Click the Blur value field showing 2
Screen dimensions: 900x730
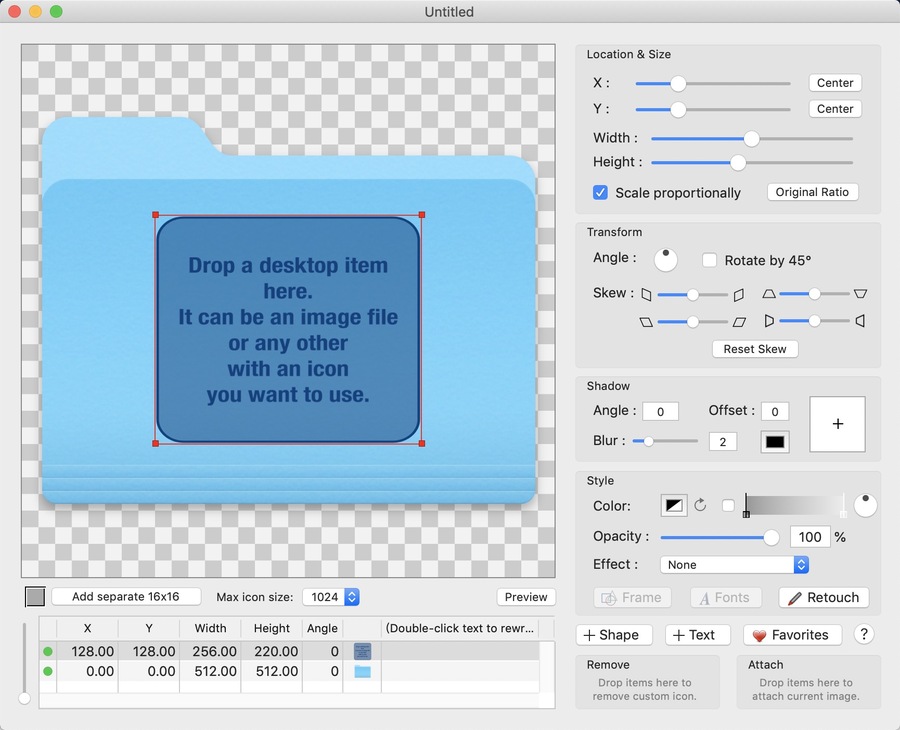pos(723,442)
